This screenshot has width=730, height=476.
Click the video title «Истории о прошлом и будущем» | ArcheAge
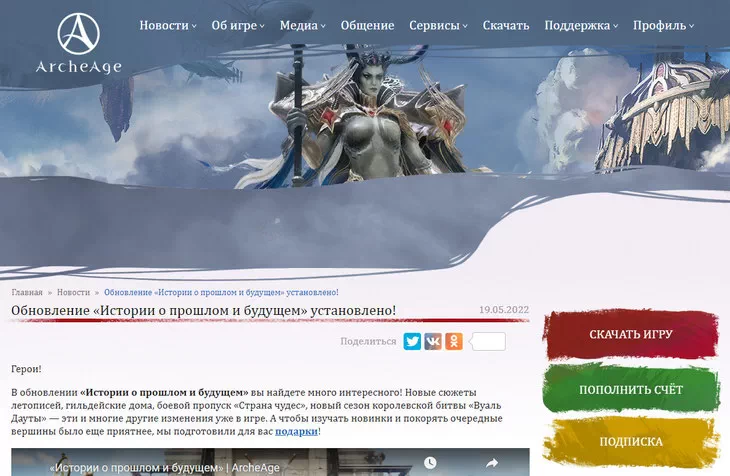pyautogui.click(x=164, y=467)
